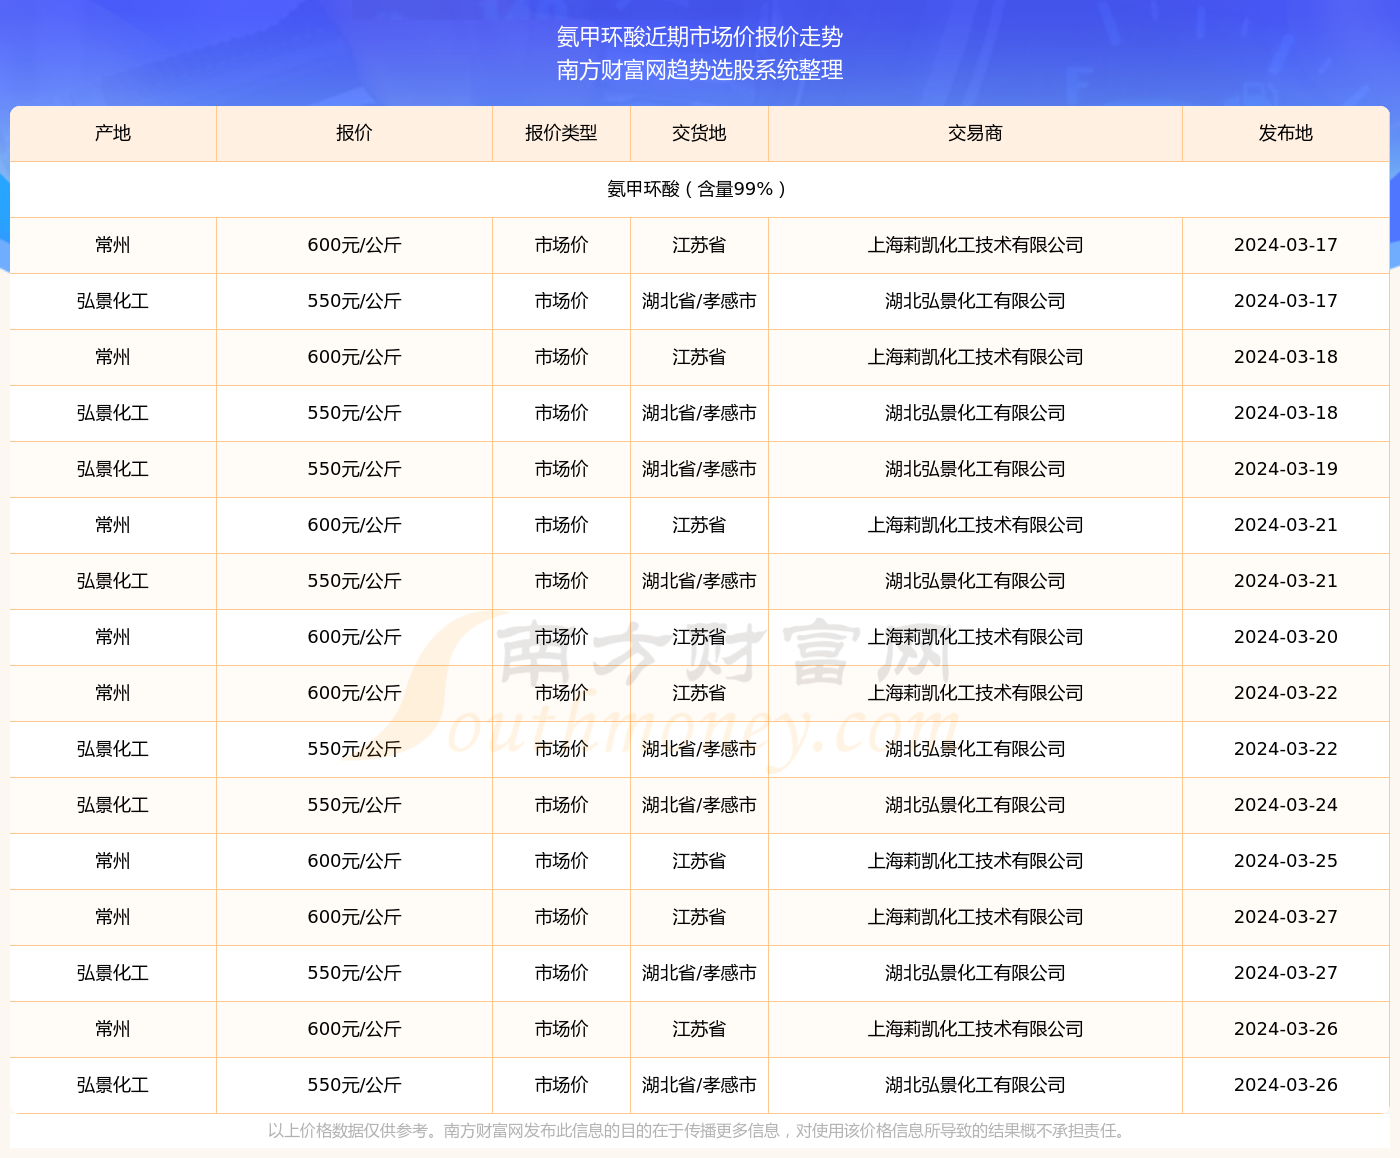This screenshot has height=1158, width=1400.
Task: Click the subtitle 南方财富网趋势选股系统整理
Action: coord(700,70)
